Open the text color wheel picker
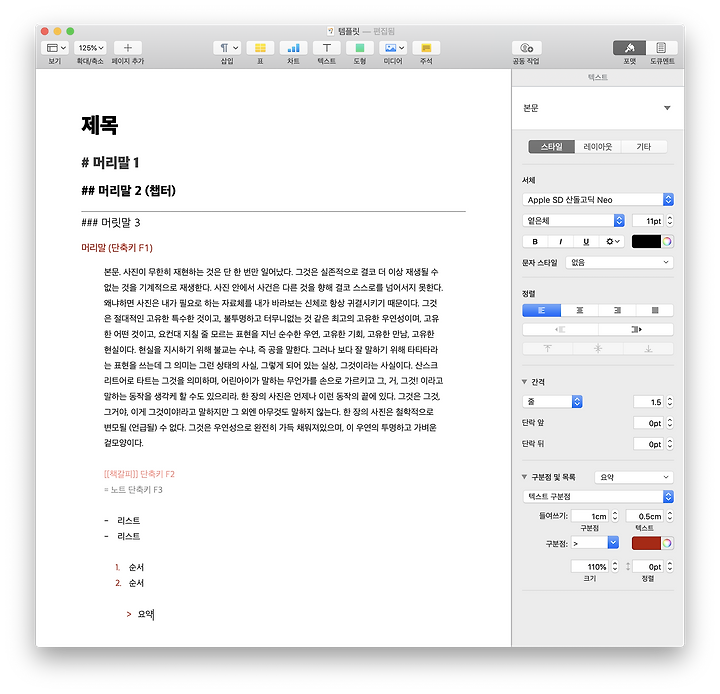This screenshot has width=720, height=694. pyautogui.click(x=667, y=242)
